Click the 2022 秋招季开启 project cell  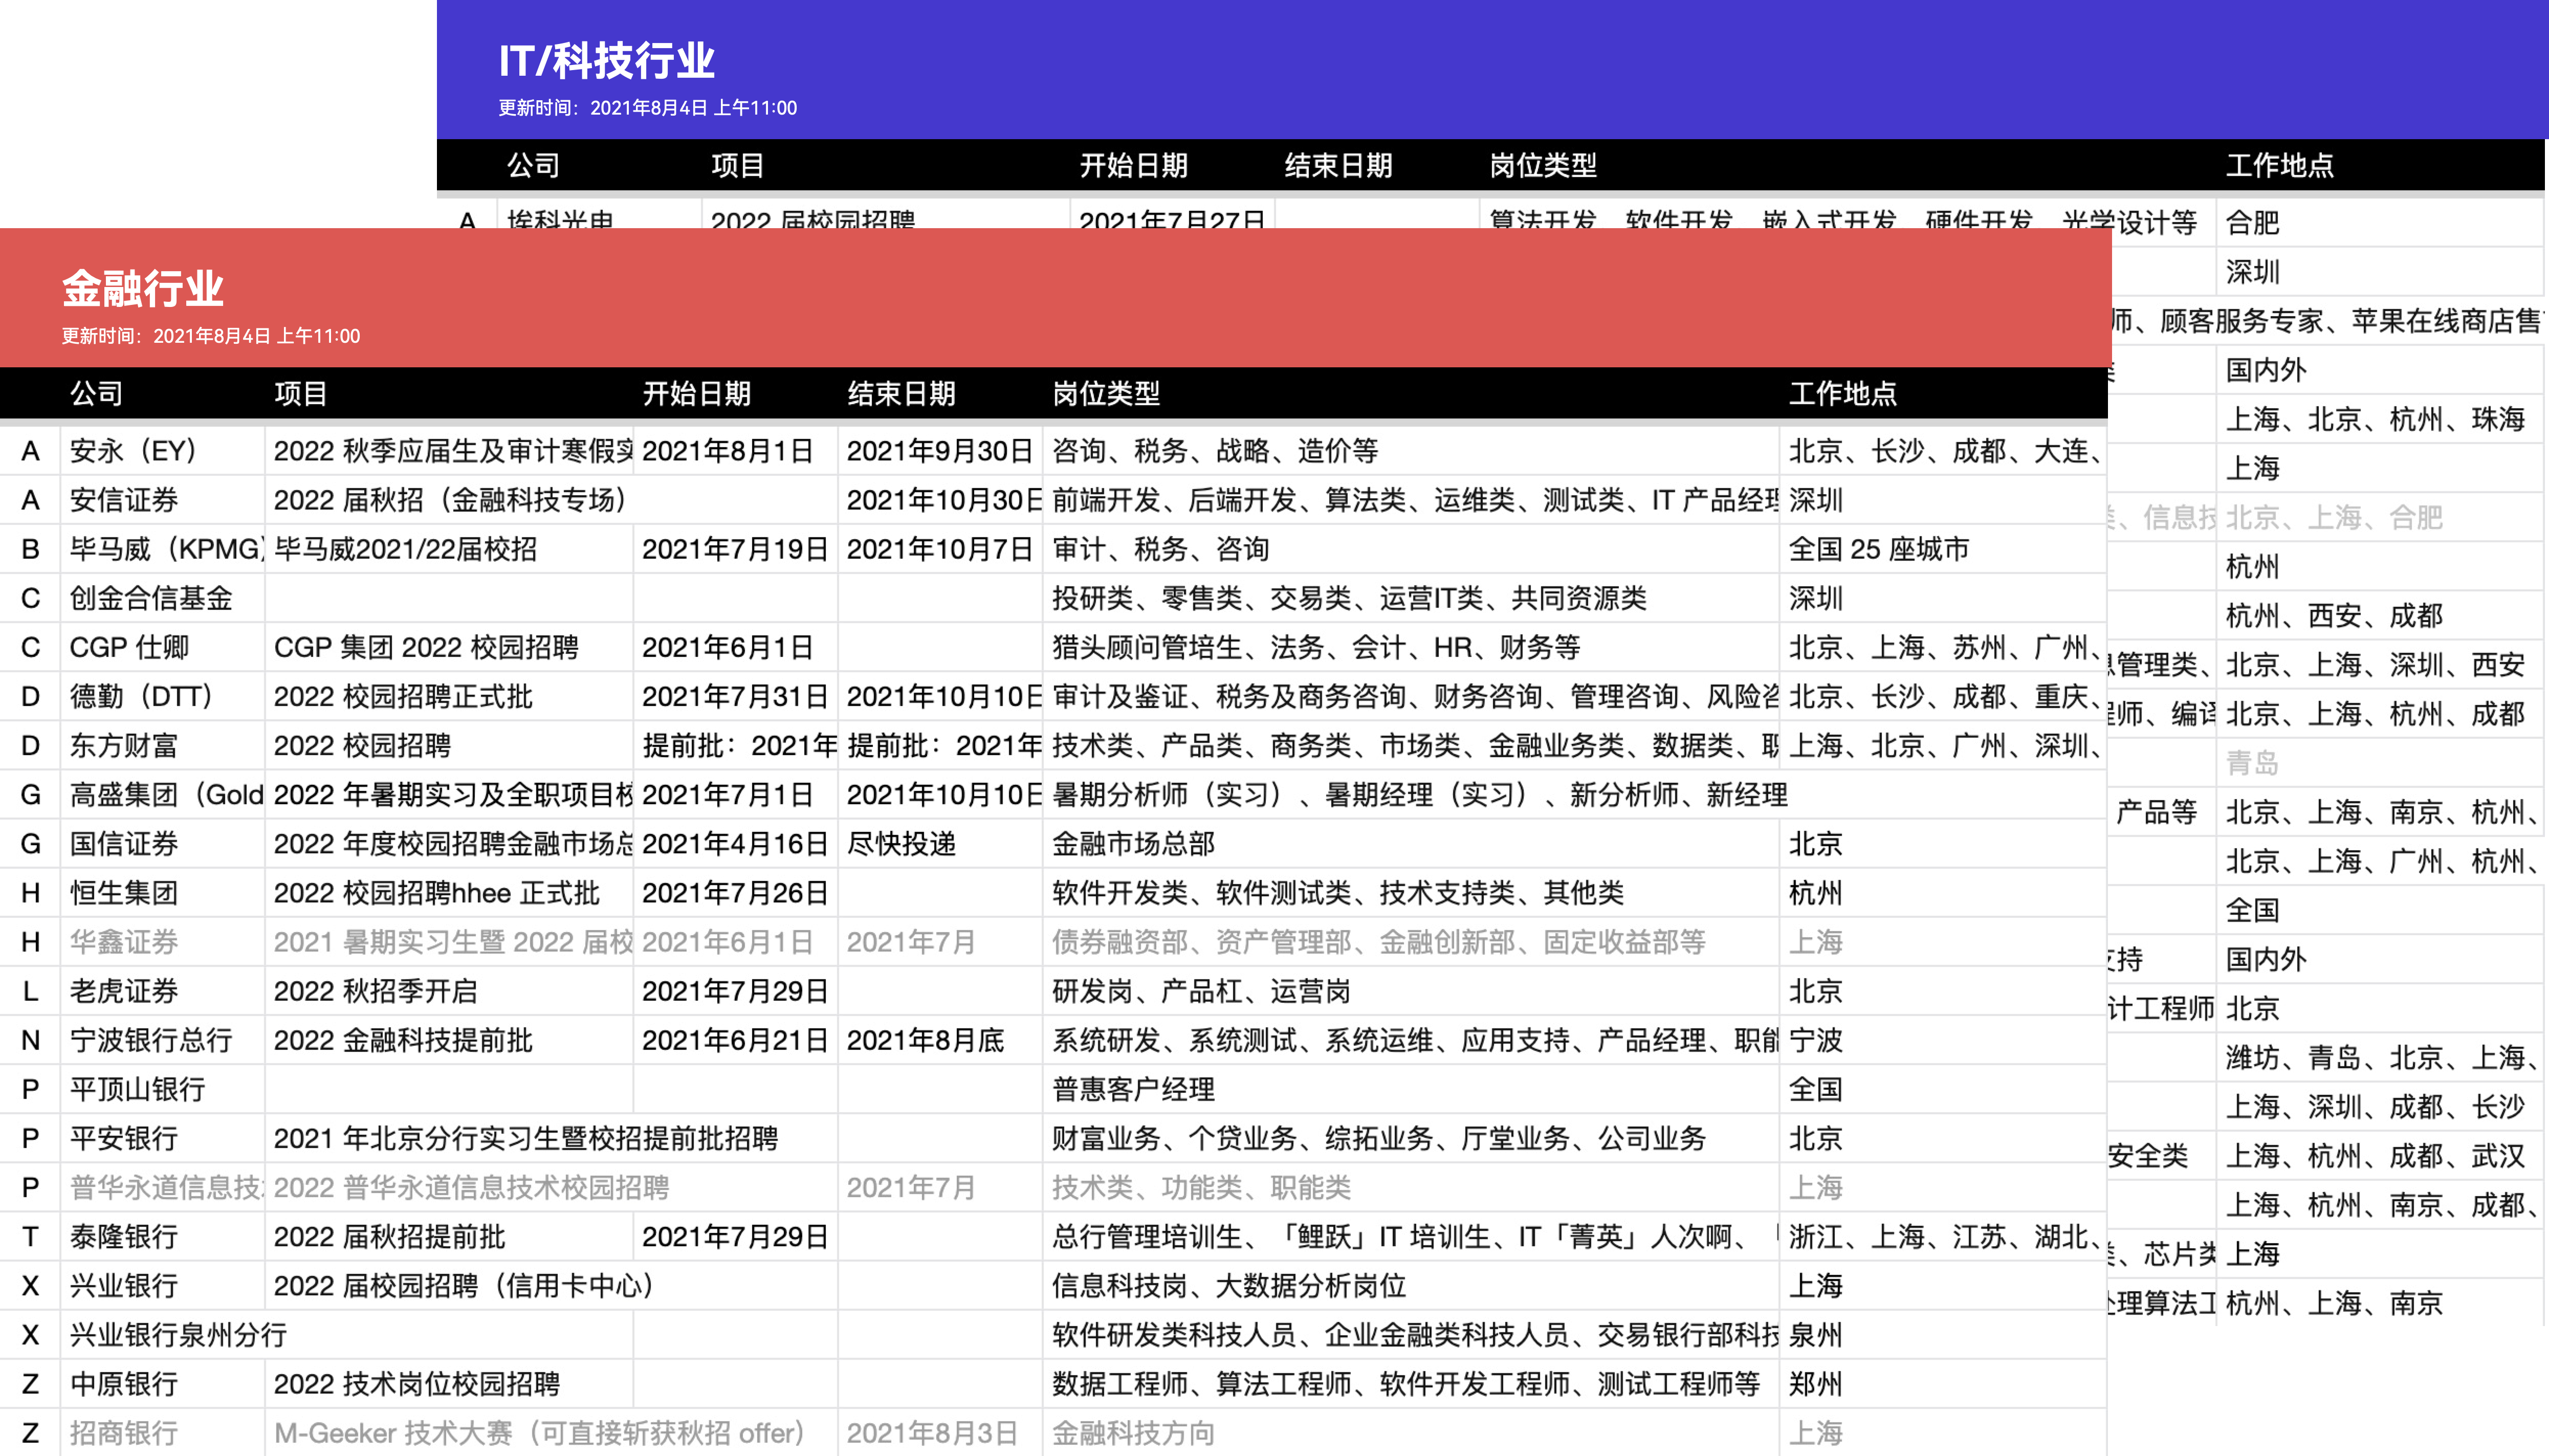click(449, 991)
